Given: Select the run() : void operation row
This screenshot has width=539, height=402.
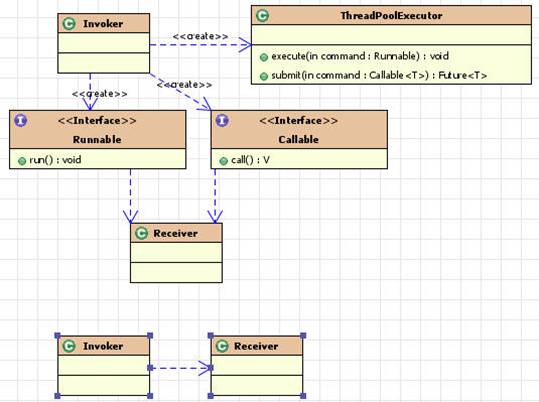Looking at the screenshot, I should [x=98, y=159].
